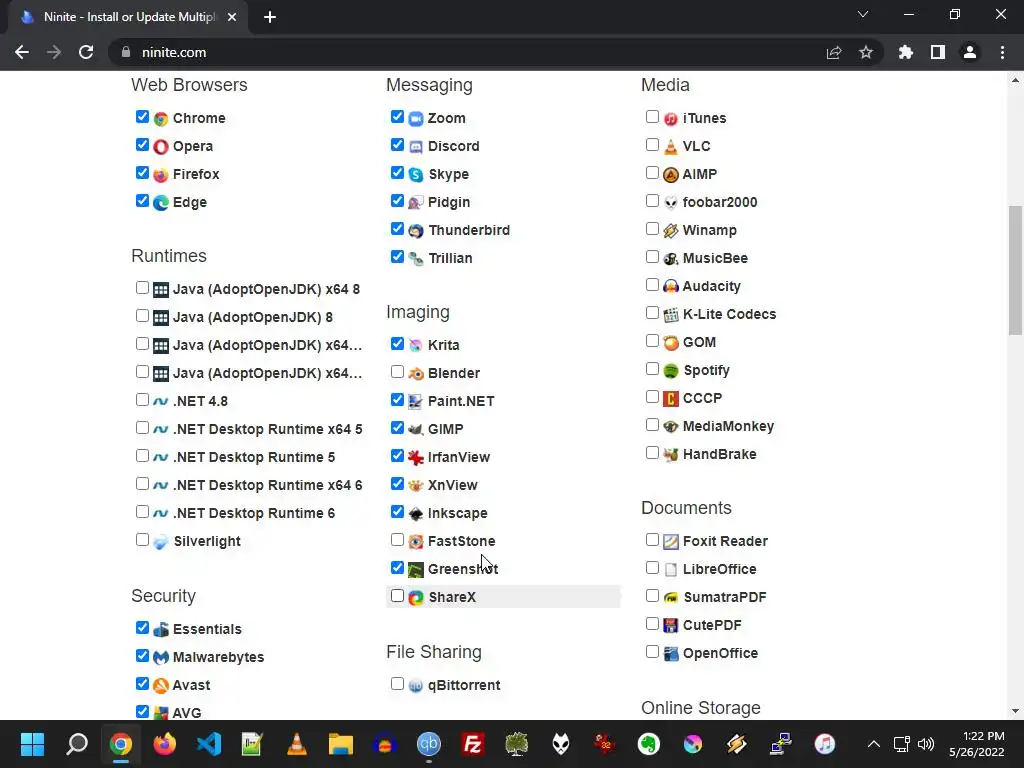Viewport: 1024px width, 768px height.
Task: Click the Thunderbird icon
Action: 416,231
